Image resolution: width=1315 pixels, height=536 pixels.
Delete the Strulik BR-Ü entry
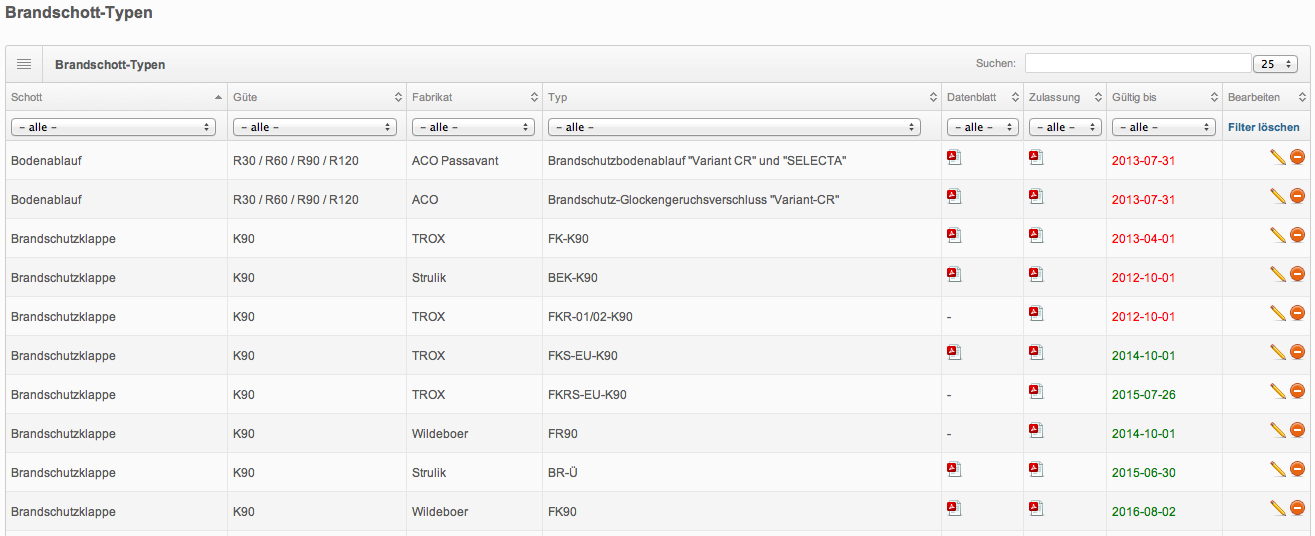(1297, 469)
